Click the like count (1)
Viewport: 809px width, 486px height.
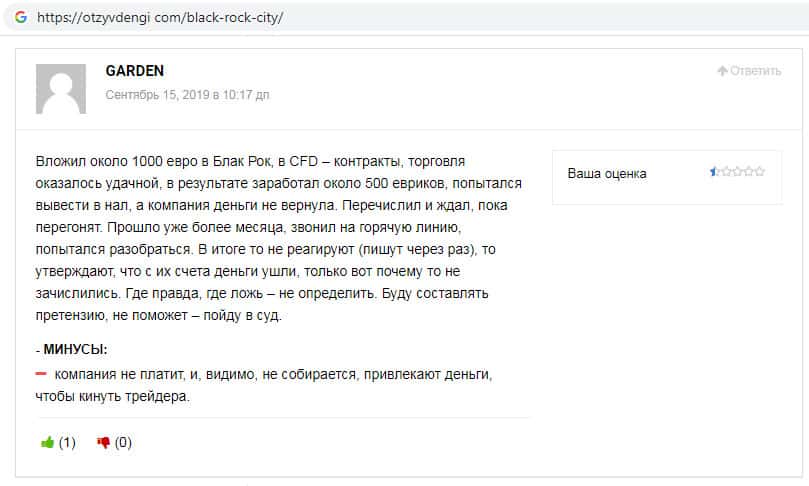click(x=67, y=442)
